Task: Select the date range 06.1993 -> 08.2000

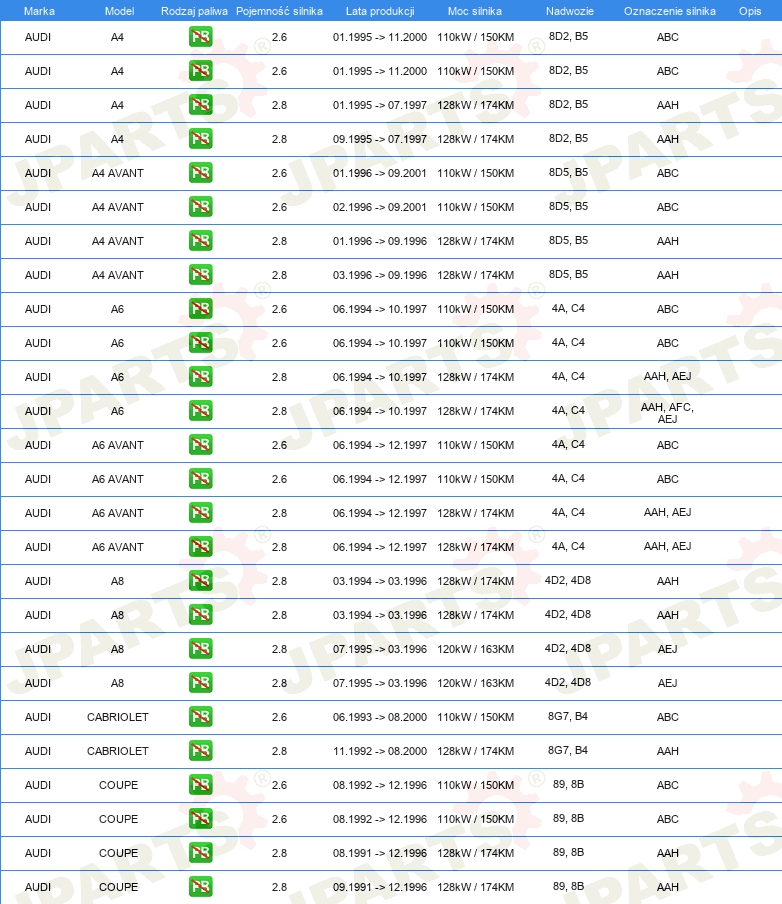Action: click(x=380, y=717)
